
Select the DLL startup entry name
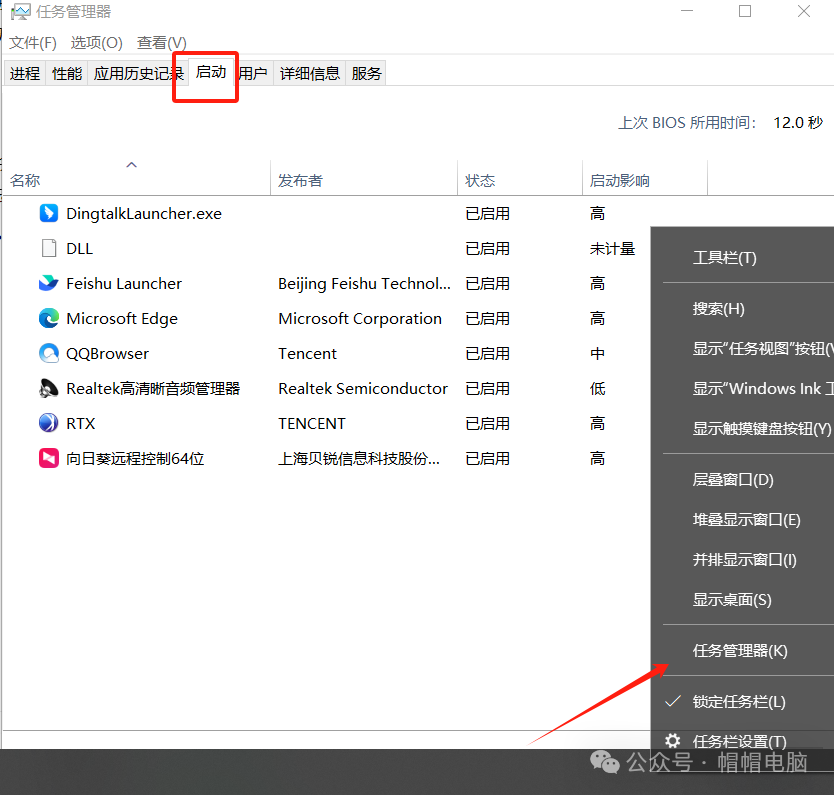pyautogui.click(x=79, y=249)
